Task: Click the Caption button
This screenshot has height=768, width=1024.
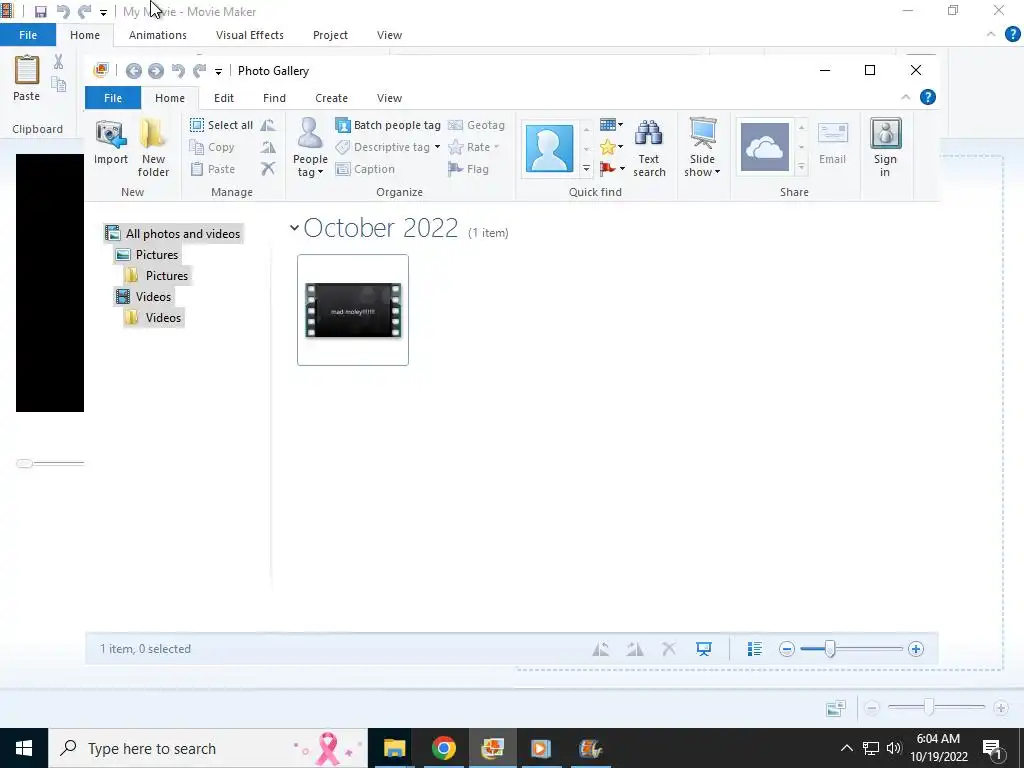Action: point(365,169)
